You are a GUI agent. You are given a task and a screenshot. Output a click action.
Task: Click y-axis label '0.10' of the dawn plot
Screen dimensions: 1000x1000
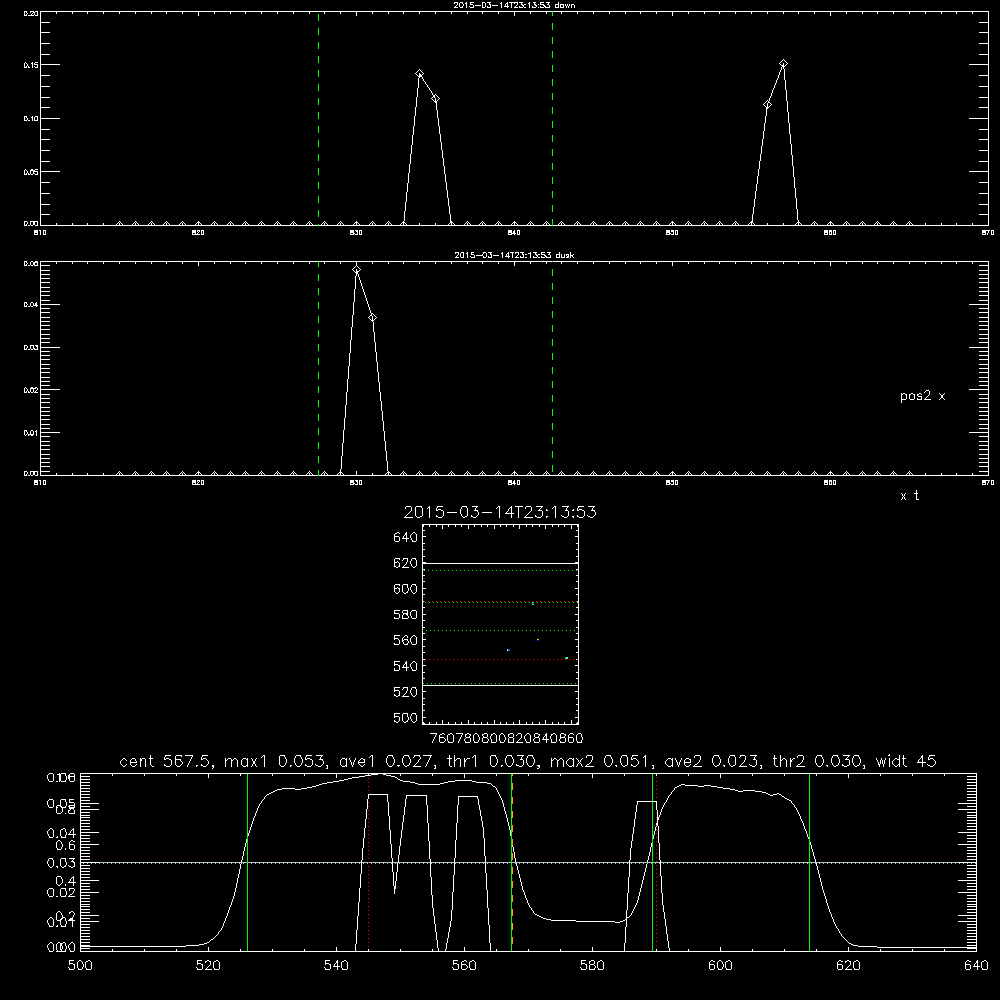31,119
